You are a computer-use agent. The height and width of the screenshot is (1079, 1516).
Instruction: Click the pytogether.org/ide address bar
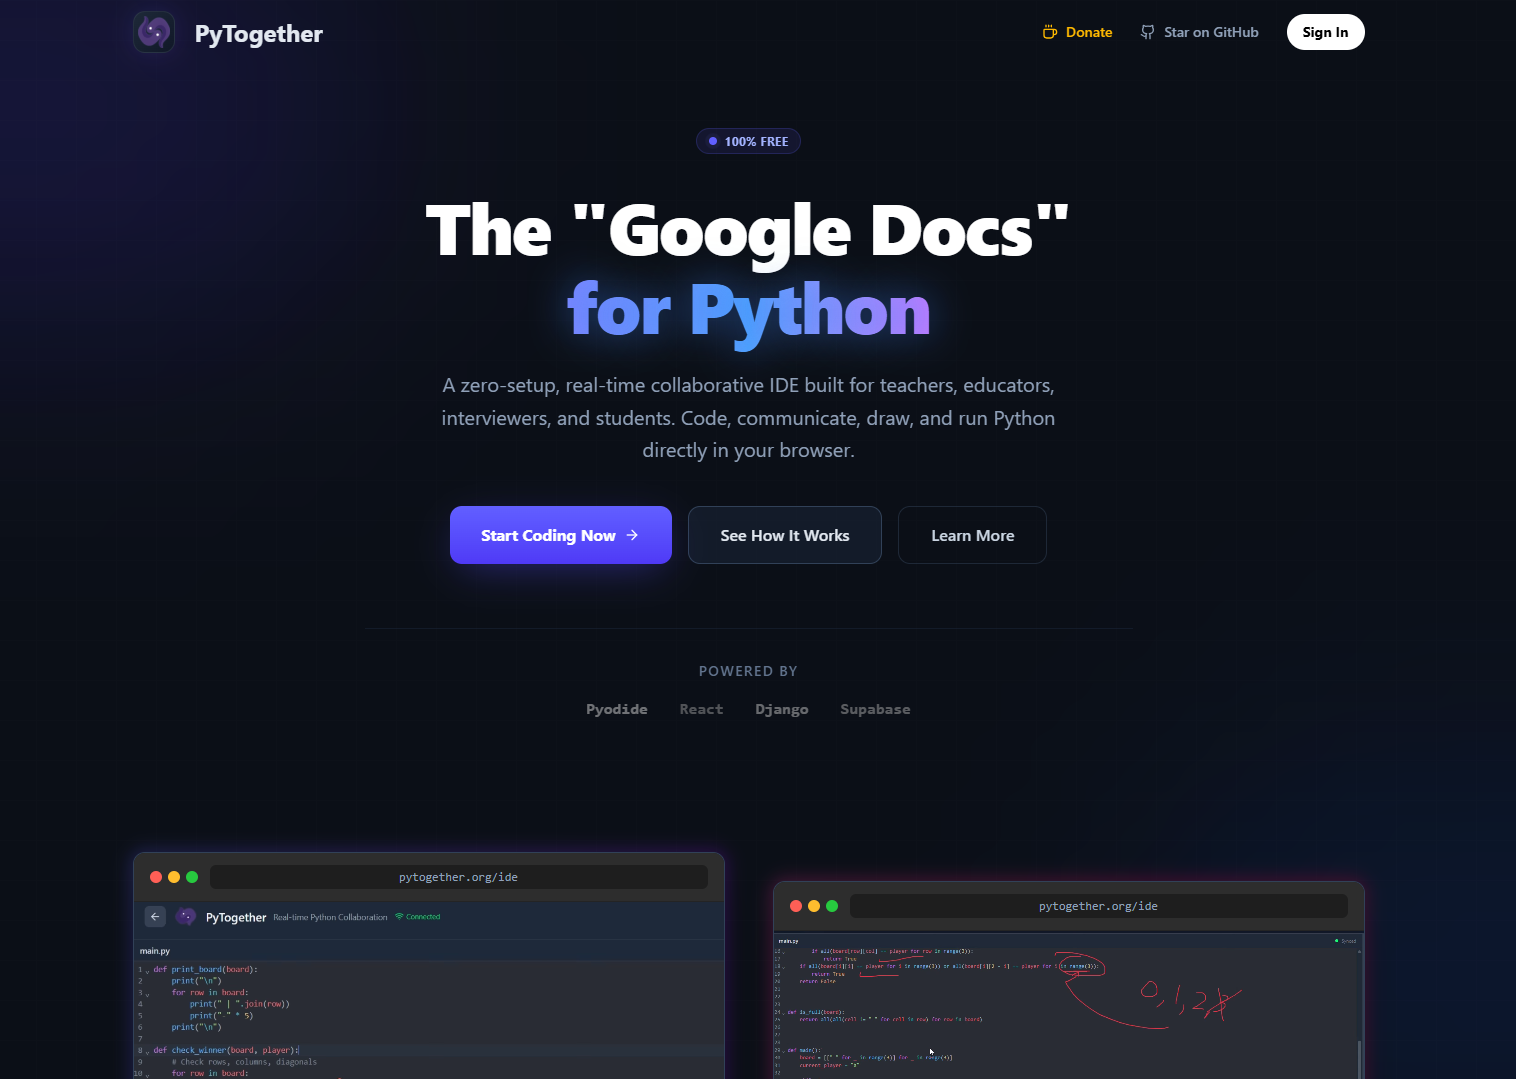[x=457, y=877]
